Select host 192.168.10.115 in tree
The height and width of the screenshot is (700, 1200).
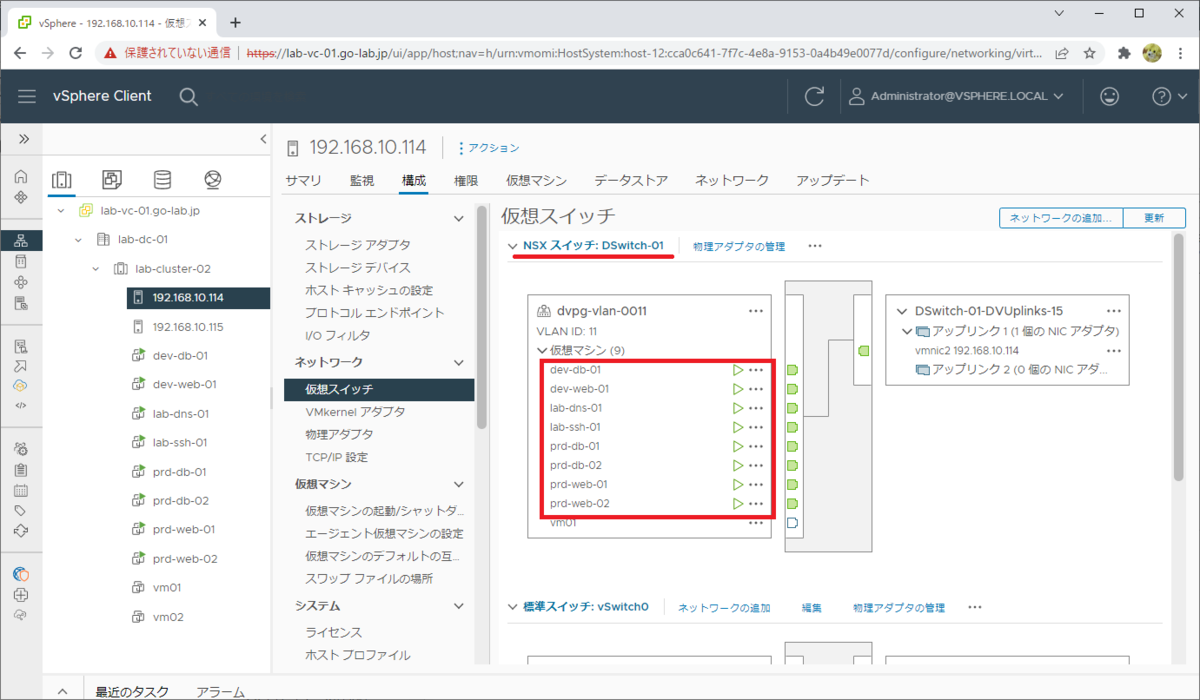(187, 327)
